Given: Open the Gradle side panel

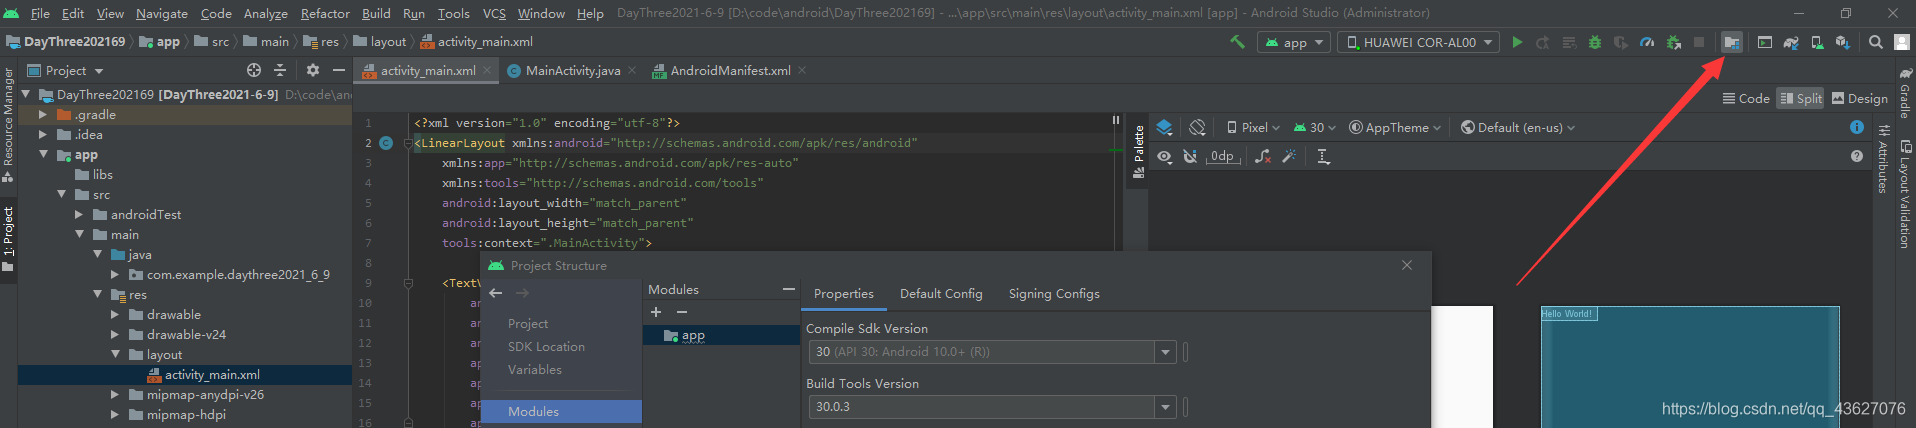Looking at the screenshot, I should [x=1906, y=94].
